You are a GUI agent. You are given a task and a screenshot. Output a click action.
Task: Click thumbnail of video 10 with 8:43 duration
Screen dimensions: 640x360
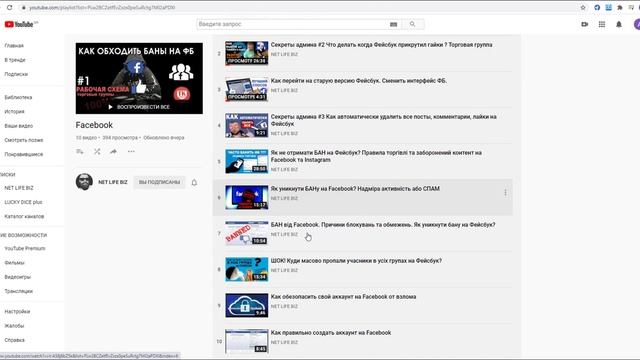[x=247, y=341]
